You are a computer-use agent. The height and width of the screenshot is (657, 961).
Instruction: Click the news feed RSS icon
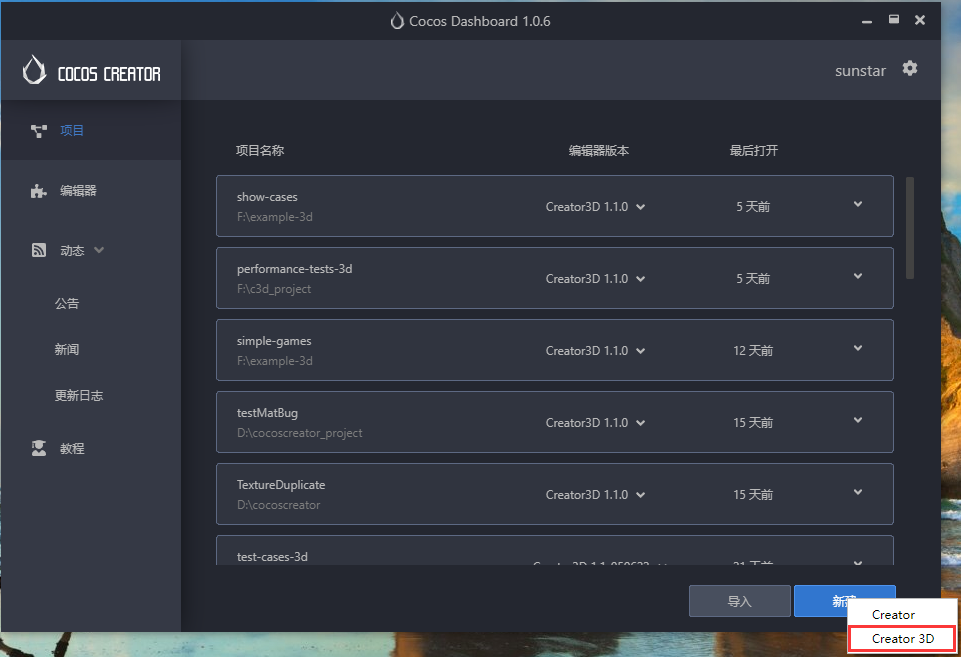point(39,250)
